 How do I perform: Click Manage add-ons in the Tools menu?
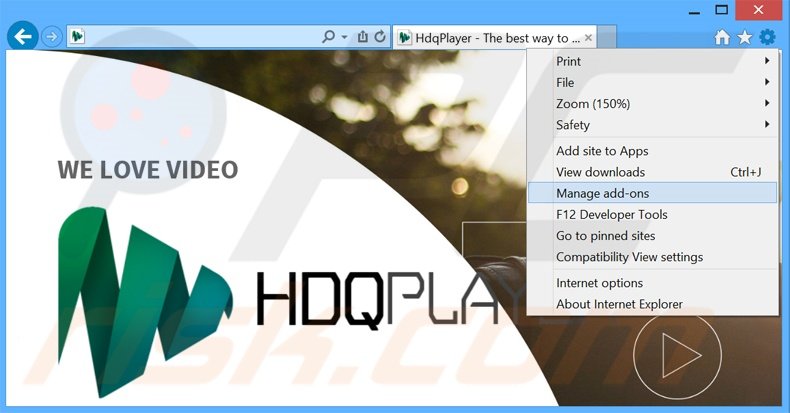pyautogui.click(x=652, y=193)
